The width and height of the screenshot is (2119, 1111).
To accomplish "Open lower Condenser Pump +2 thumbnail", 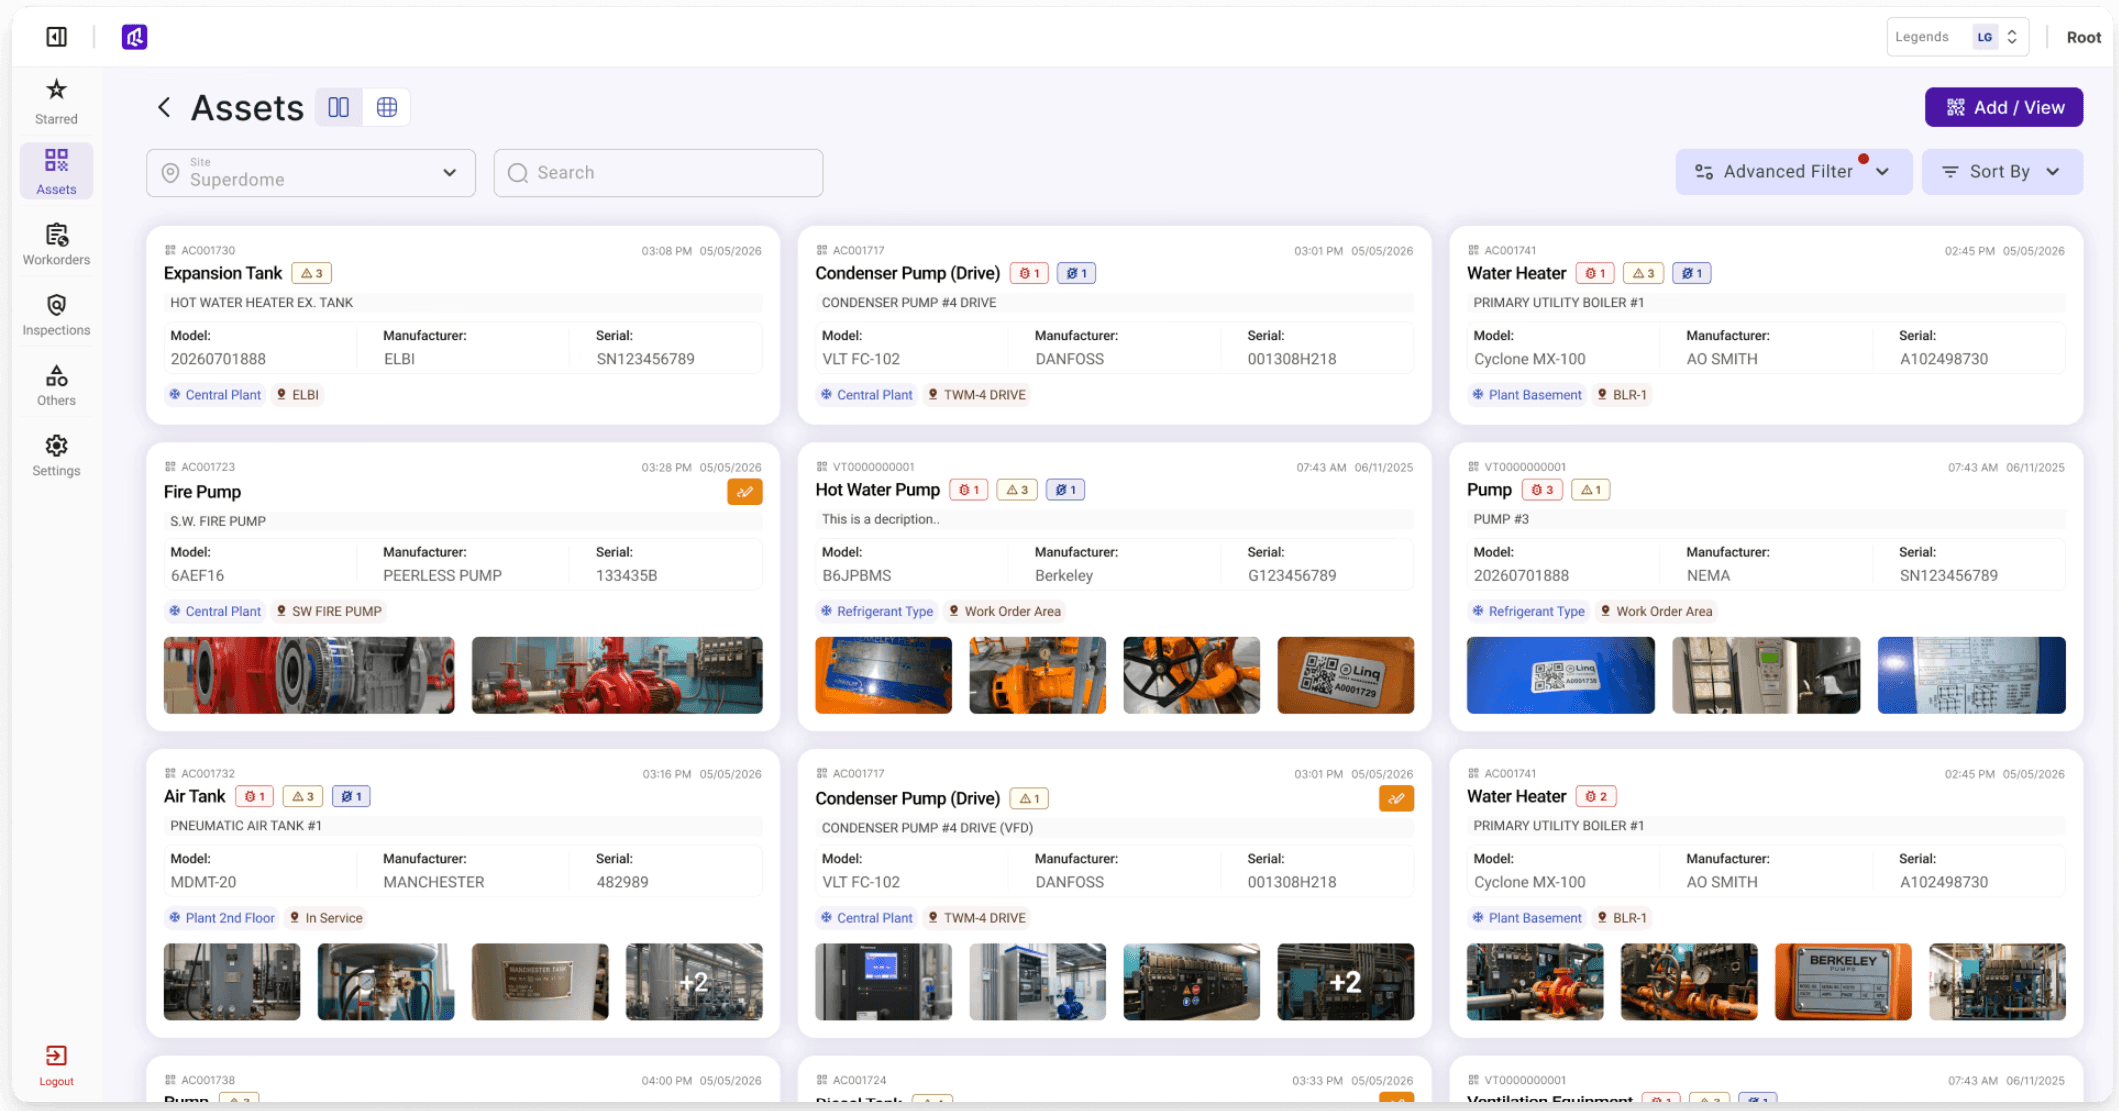I will point(1345,982).
